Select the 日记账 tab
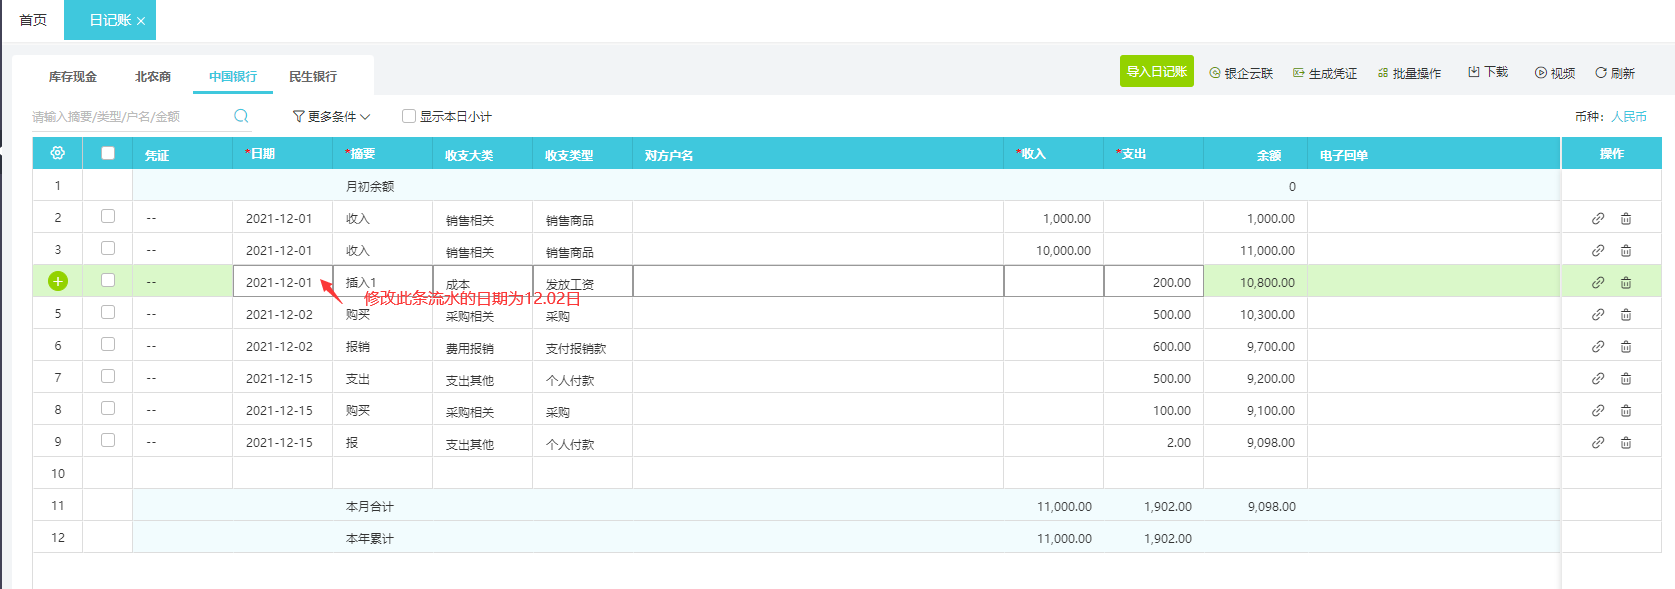This screenshot has height=589, width=1675. click(109, 20)
